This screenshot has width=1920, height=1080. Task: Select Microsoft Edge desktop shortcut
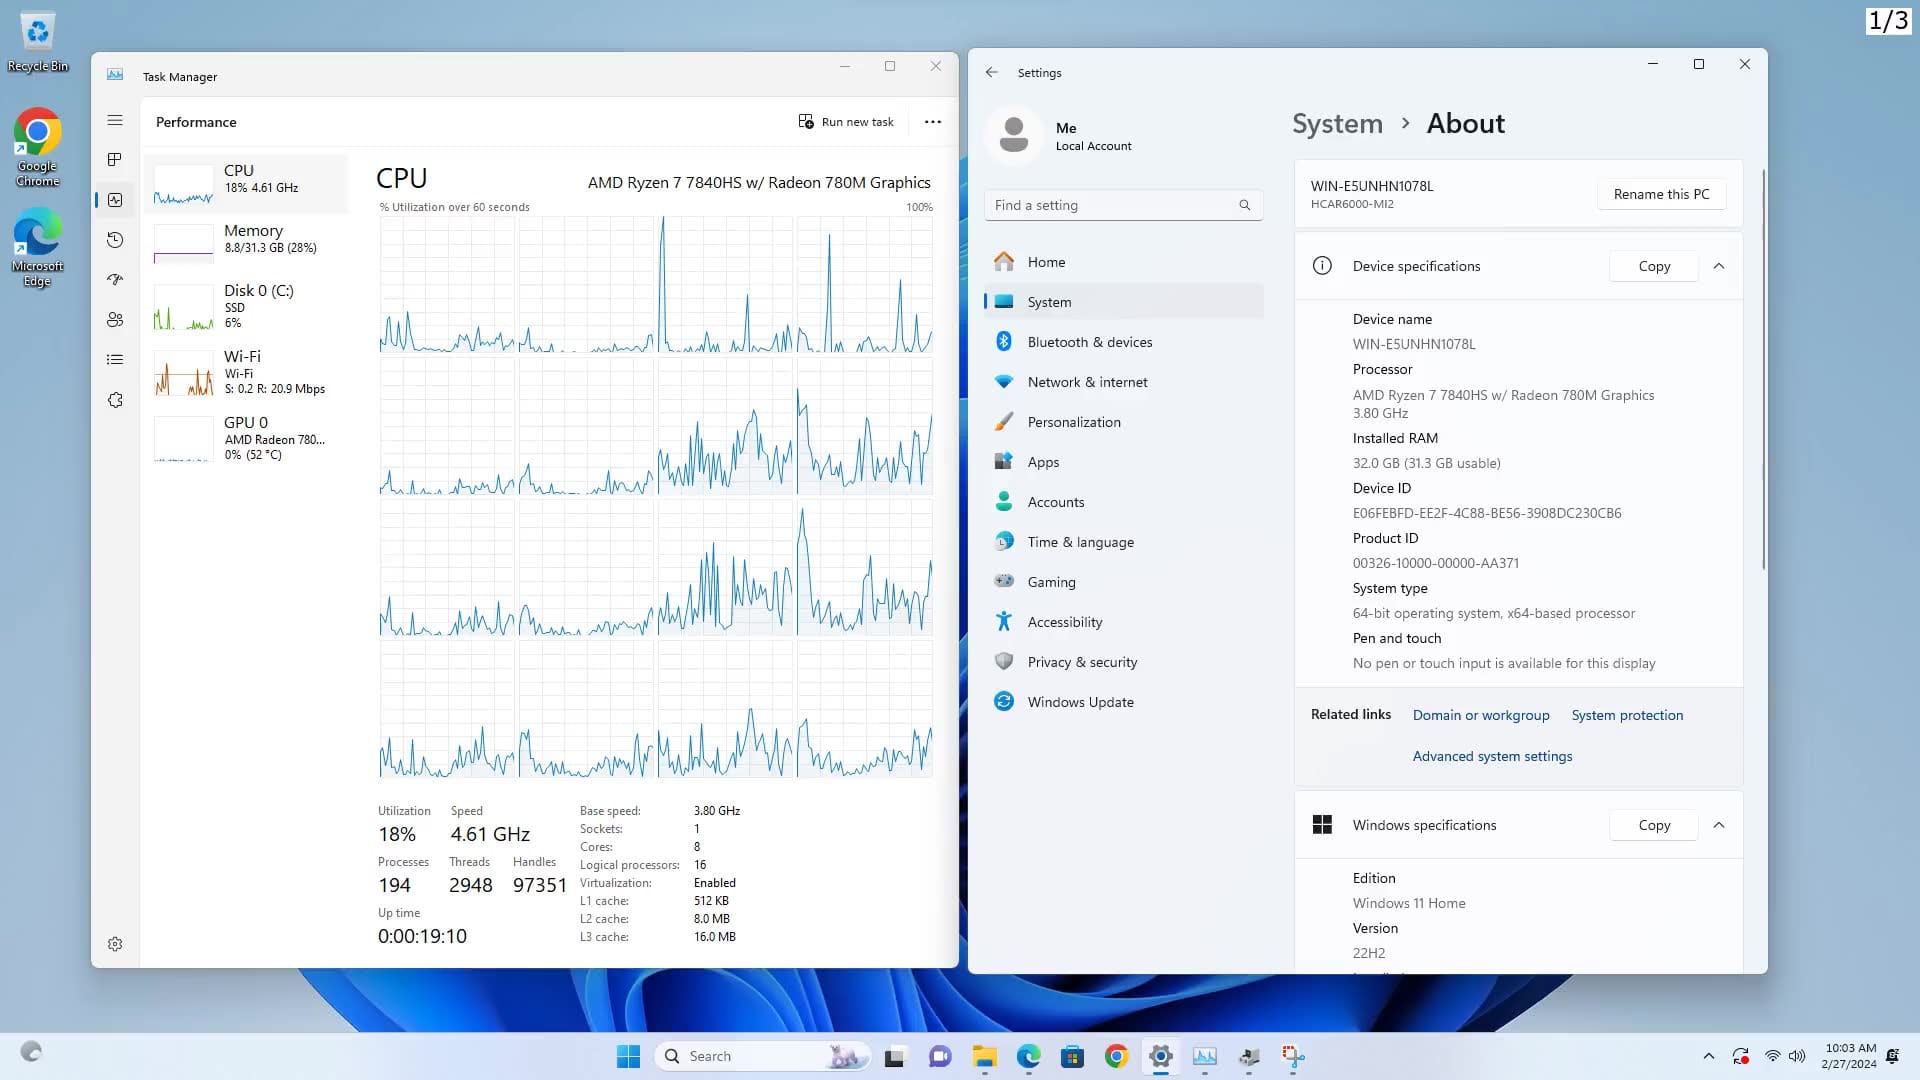[38, 248]
